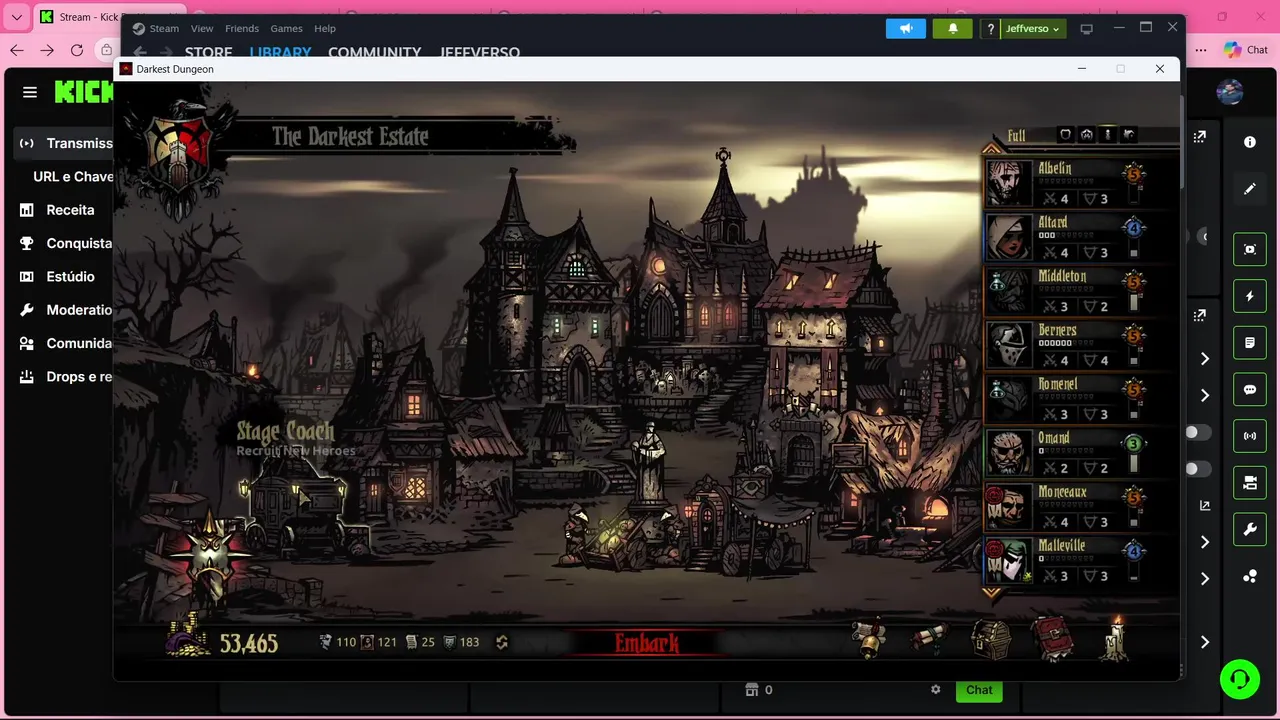The width and height of the screenshot is (1280, 720).
Task: Select hero Abelin in the roster
Action: point(1066,183)
